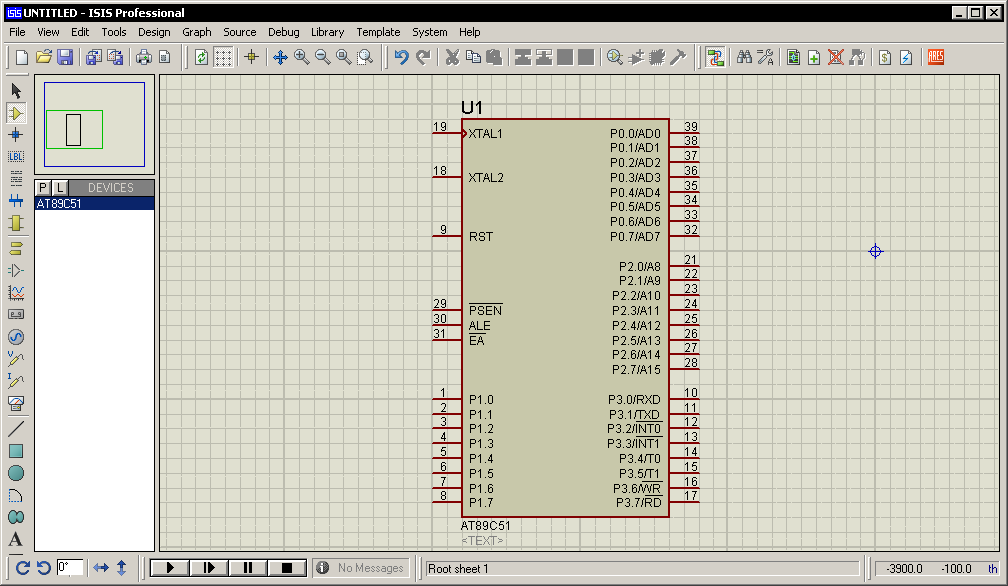Click the Print toolbar icon
The width and height of the screenshot is (1008, 586).
click(144, 57)
